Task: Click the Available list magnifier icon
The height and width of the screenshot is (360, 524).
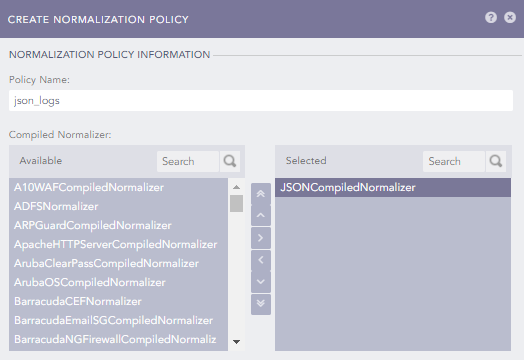Action: [230, 161]
